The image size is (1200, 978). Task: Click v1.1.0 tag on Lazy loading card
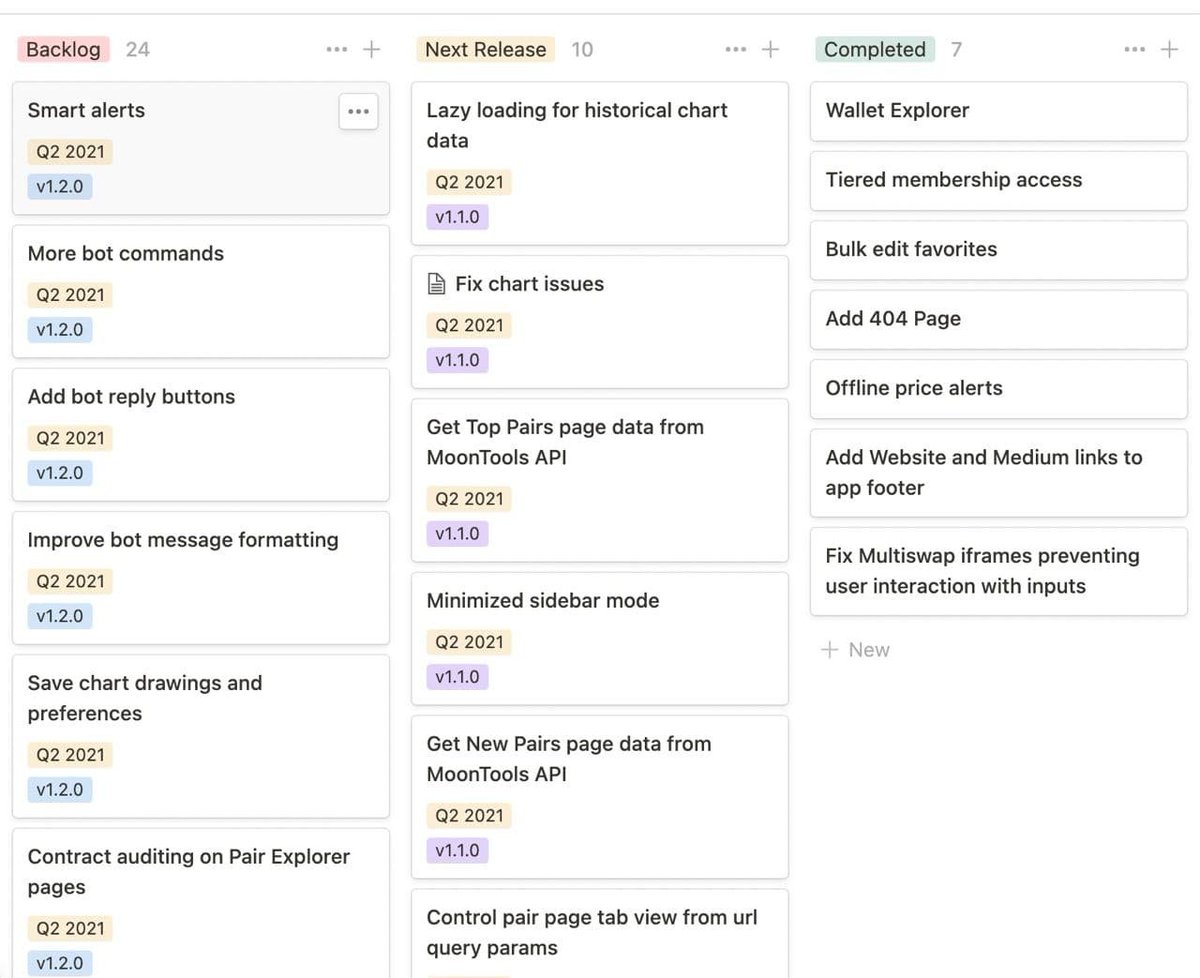tap(457, 217)
